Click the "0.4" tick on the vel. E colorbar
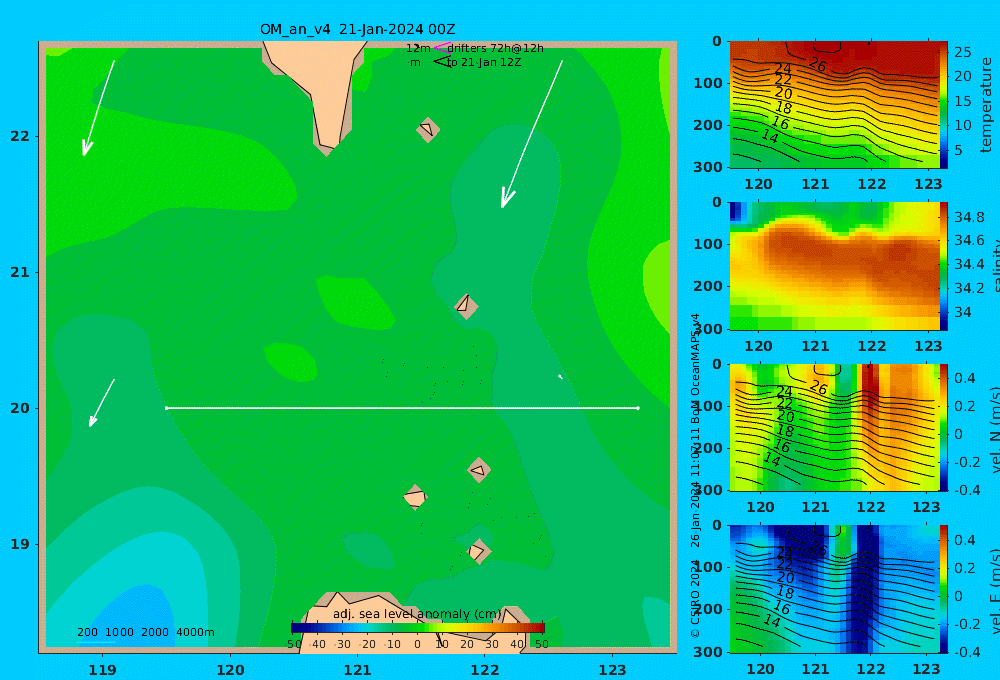 tap(965, 540)
